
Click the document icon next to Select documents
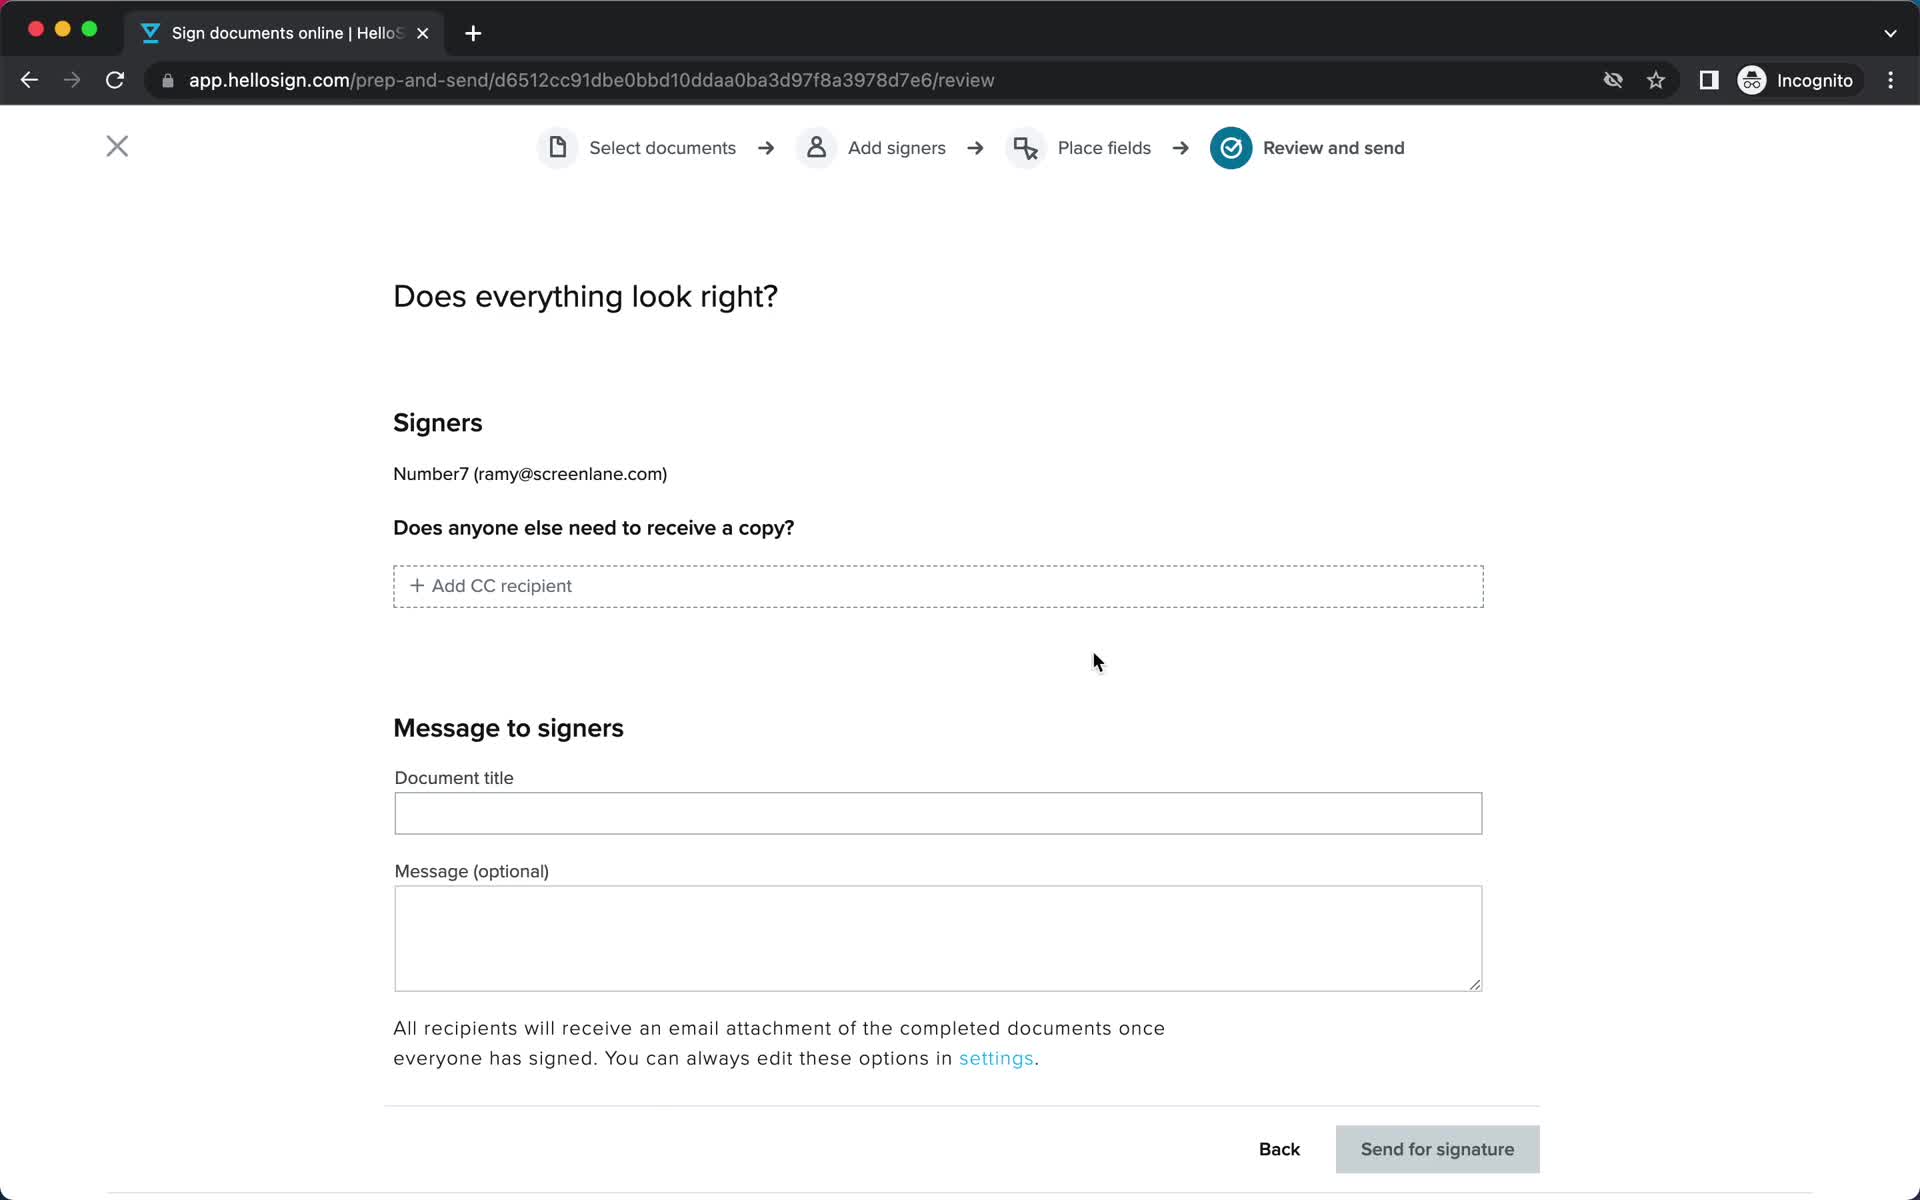[x=557, y=148]
